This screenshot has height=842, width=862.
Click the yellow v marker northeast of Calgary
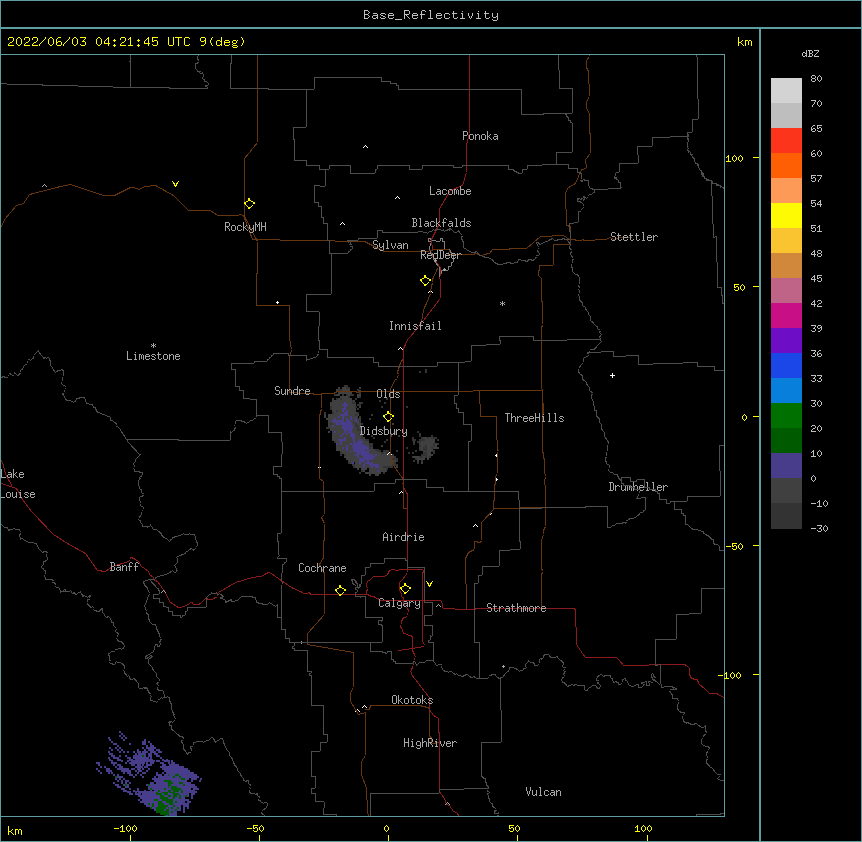coord(429,584)
